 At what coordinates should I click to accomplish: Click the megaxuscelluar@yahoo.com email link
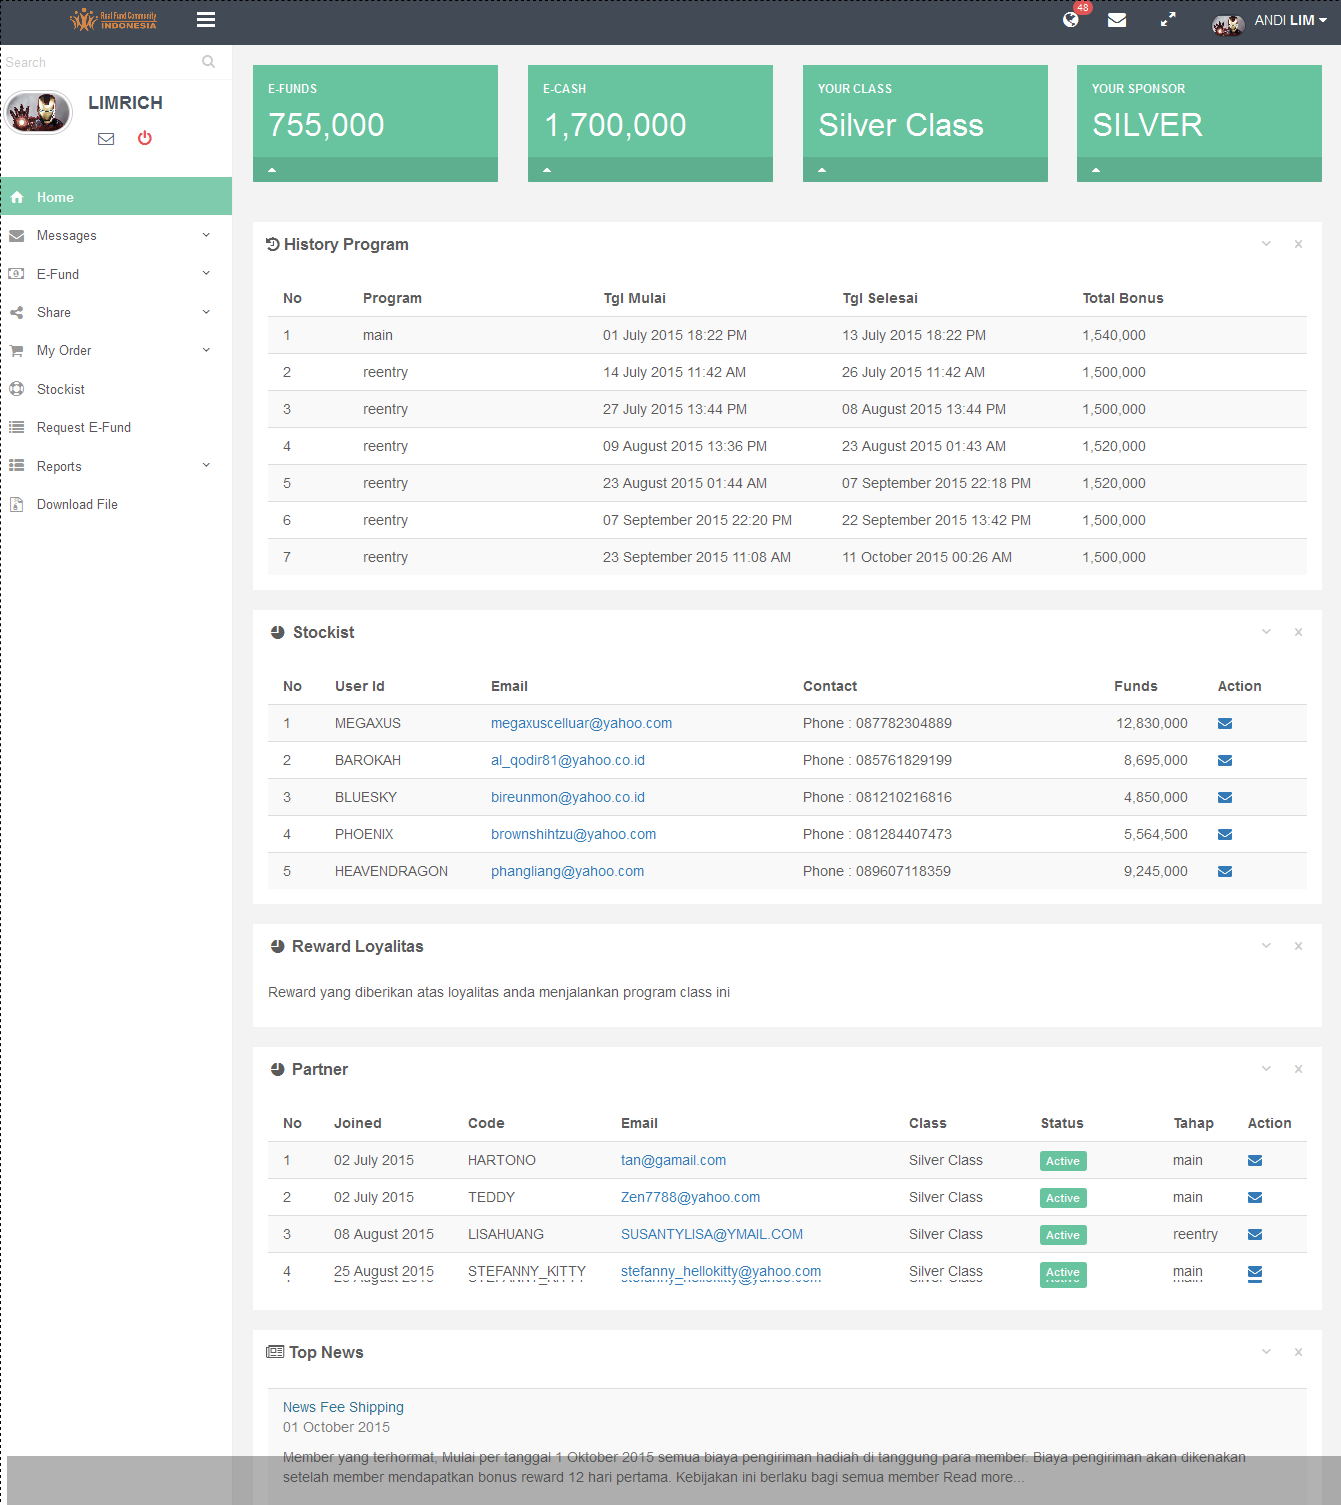tap(581, 724)
